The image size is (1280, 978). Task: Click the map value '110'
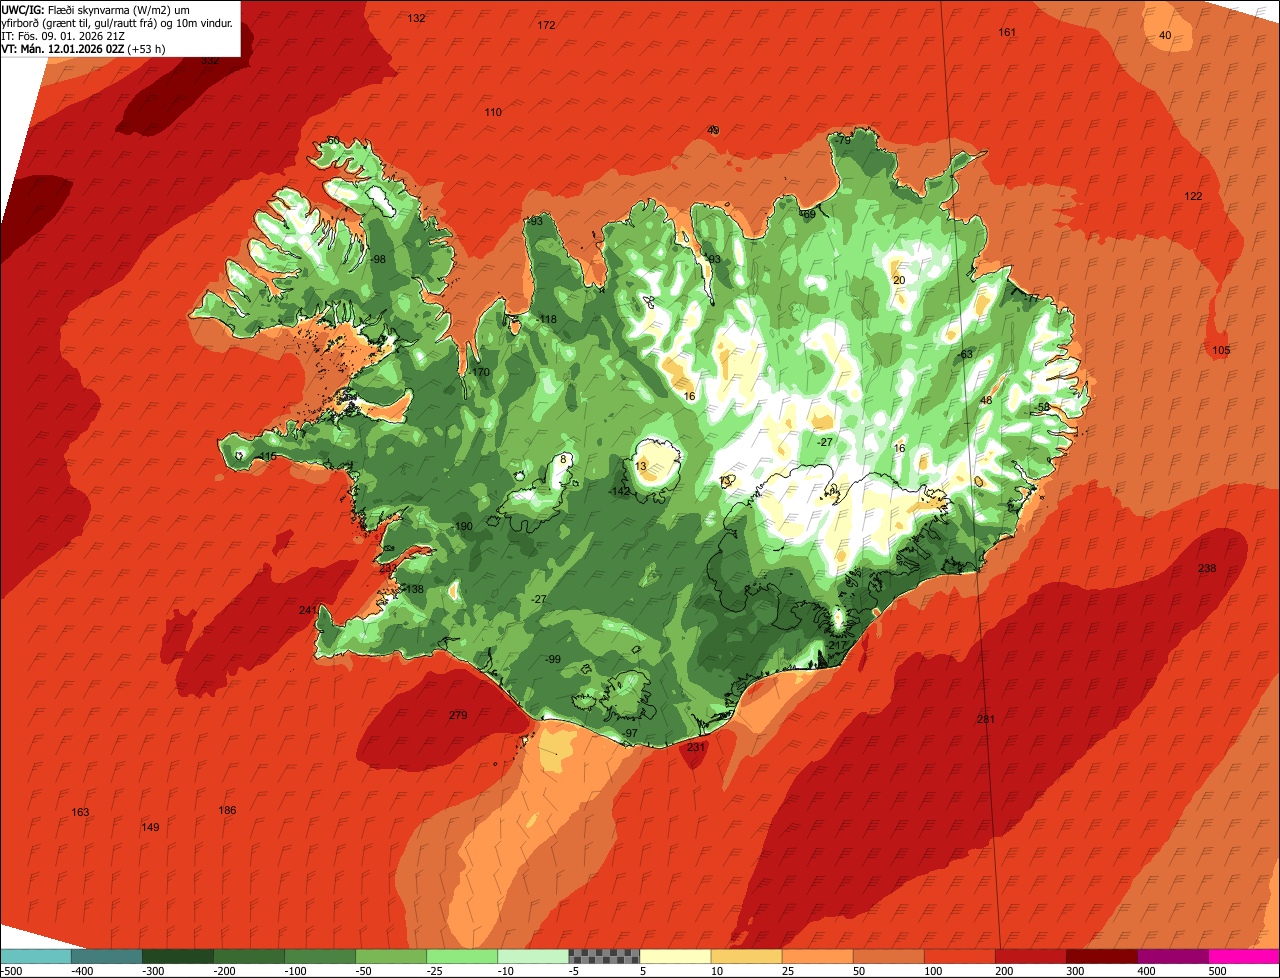(493, 112)
